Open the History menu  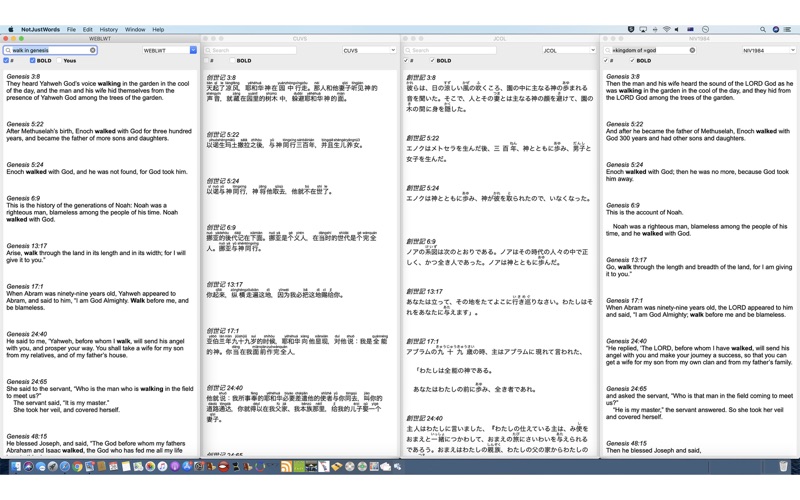pyautogui.click(x=109, y=29)
